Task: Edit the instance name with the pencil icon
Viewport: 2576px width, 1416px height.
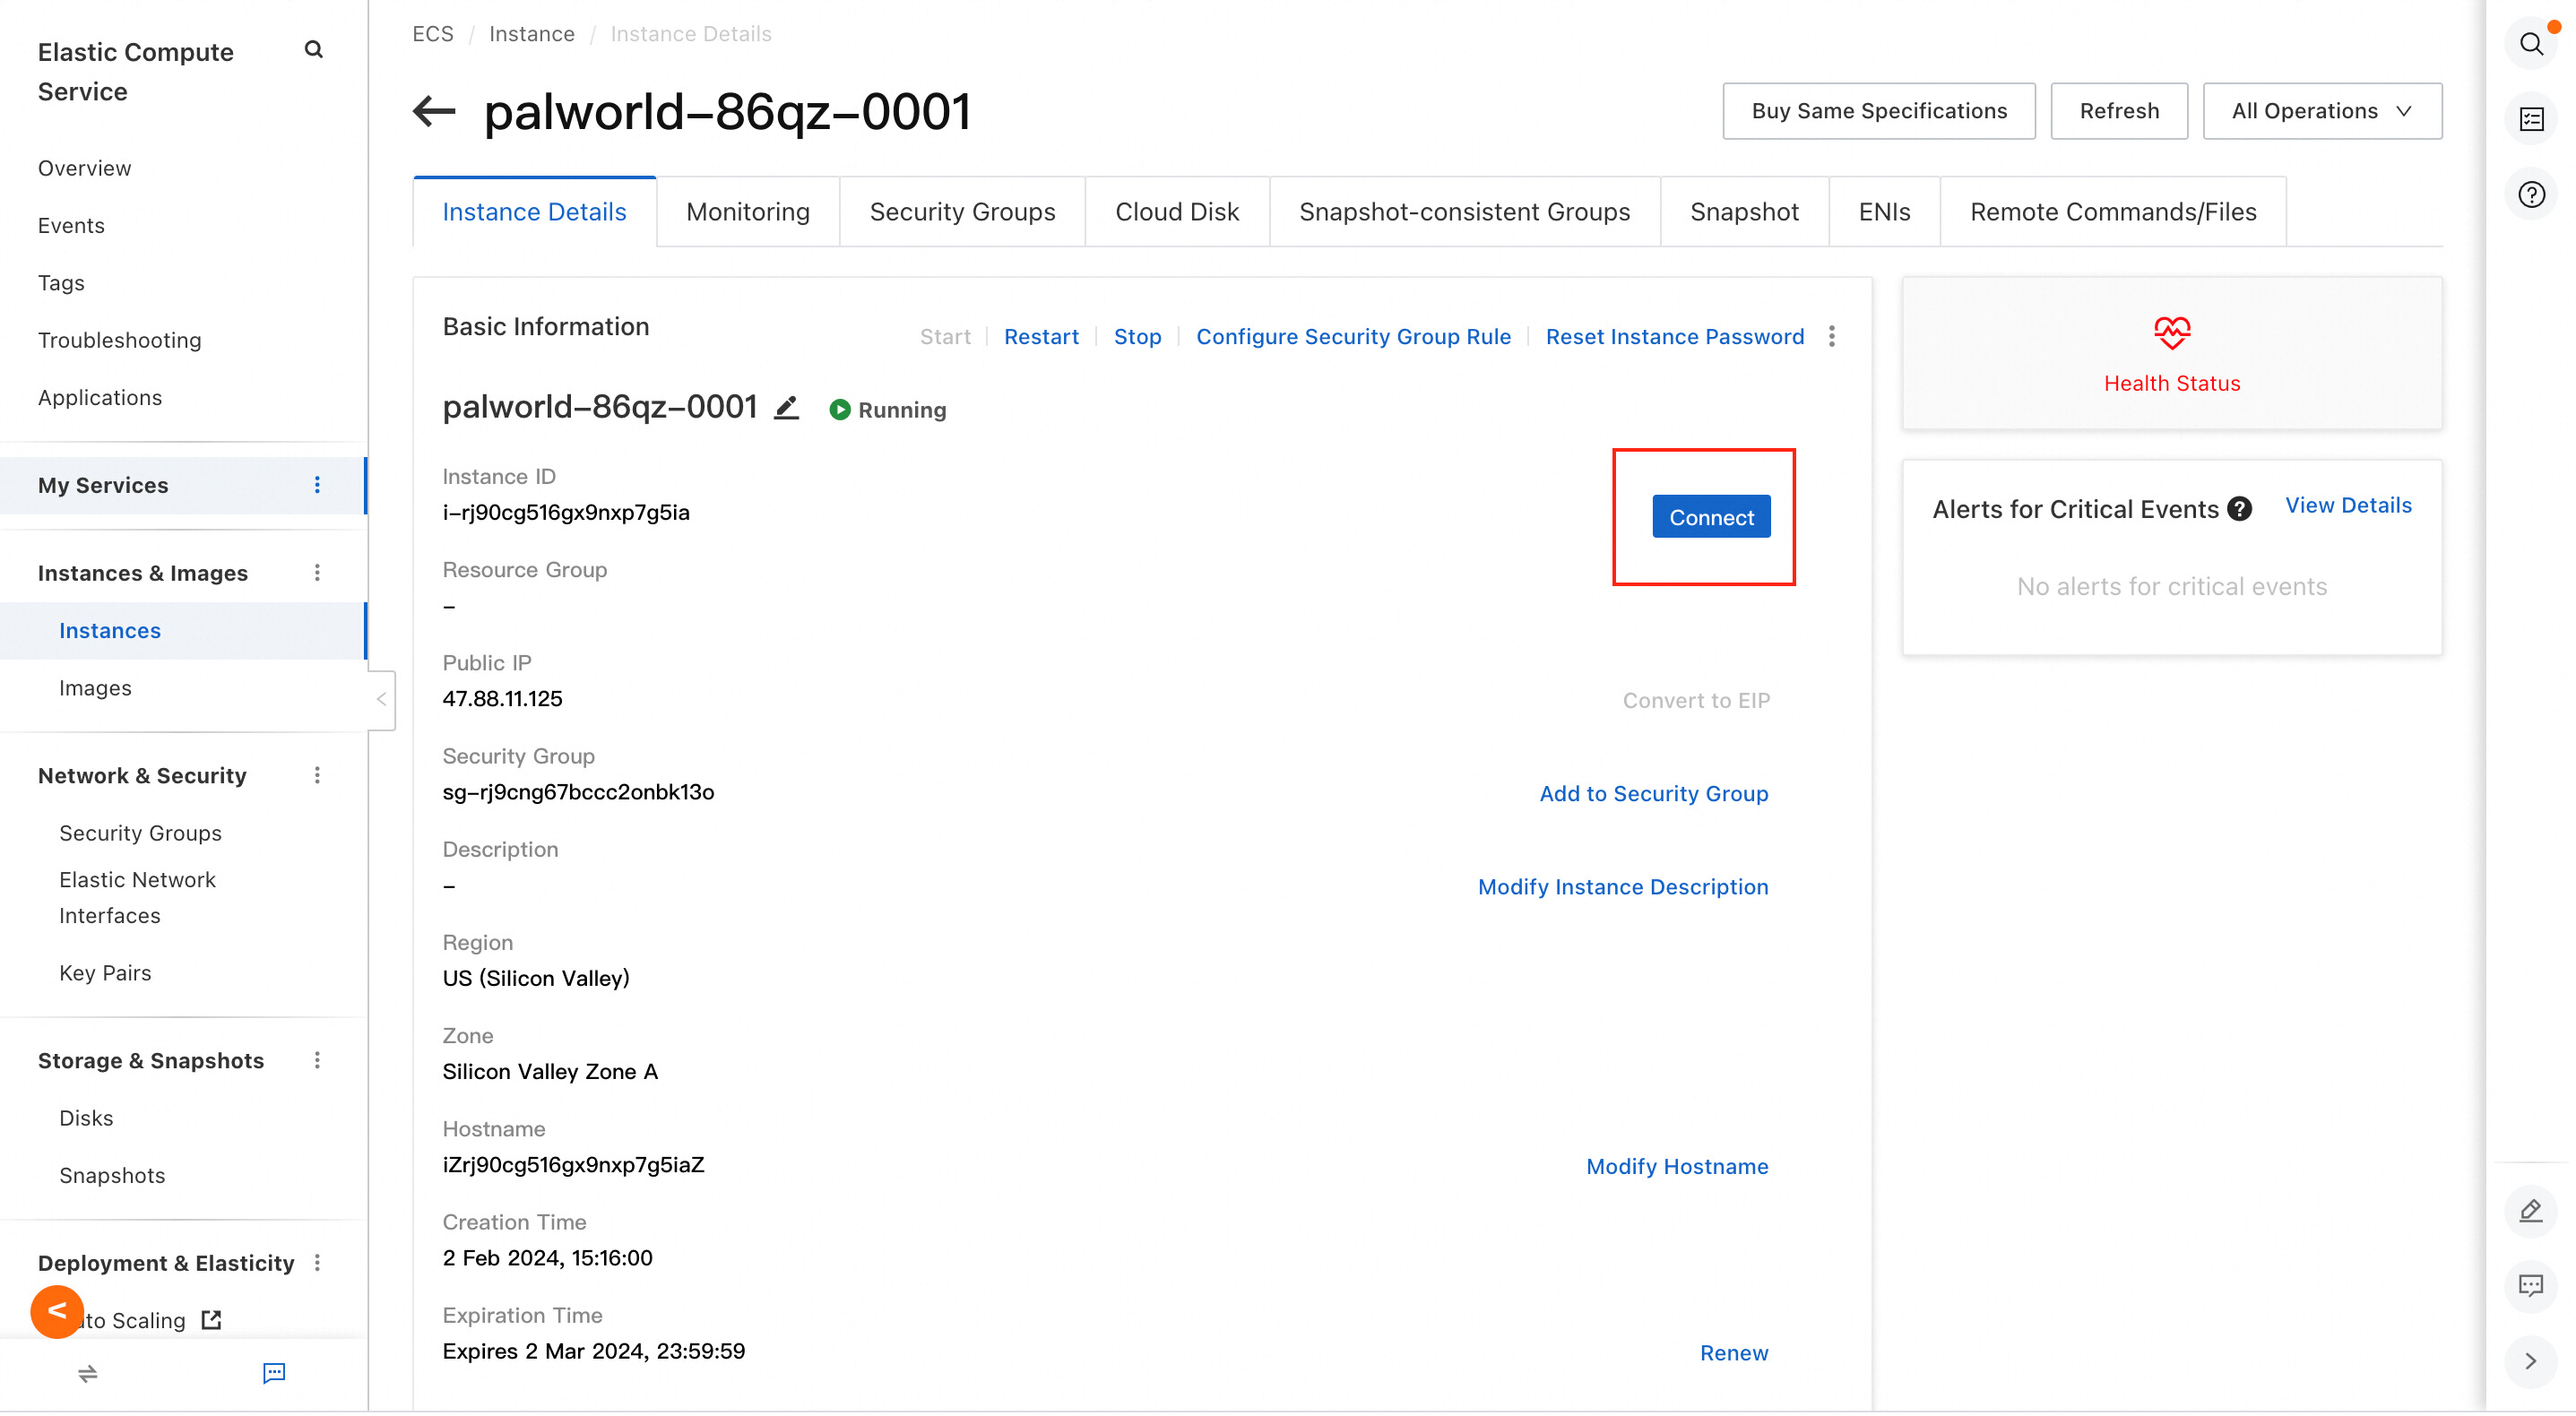Action: coord(787,408)
